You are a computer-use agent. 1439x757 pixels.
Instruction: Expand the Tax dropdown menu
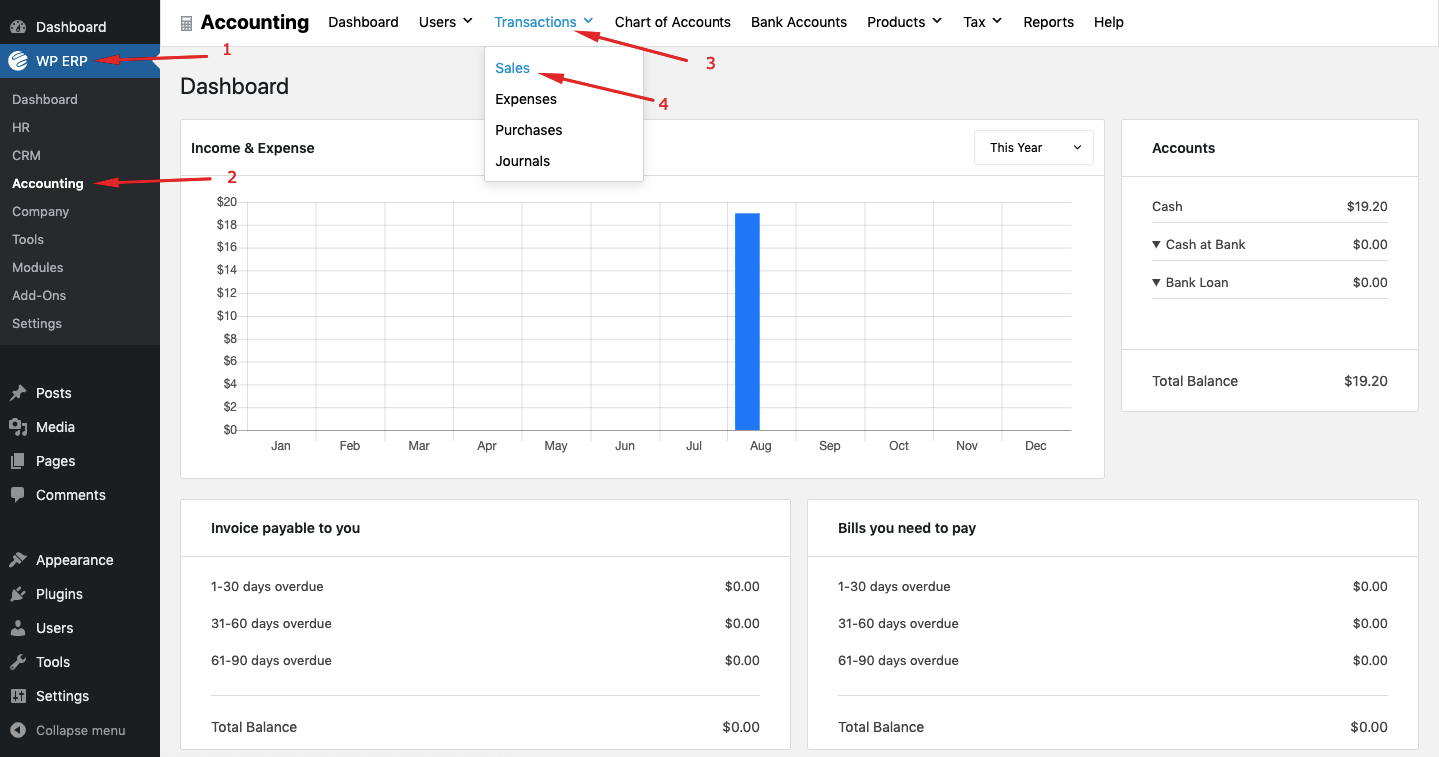click(x=996, y=21)
